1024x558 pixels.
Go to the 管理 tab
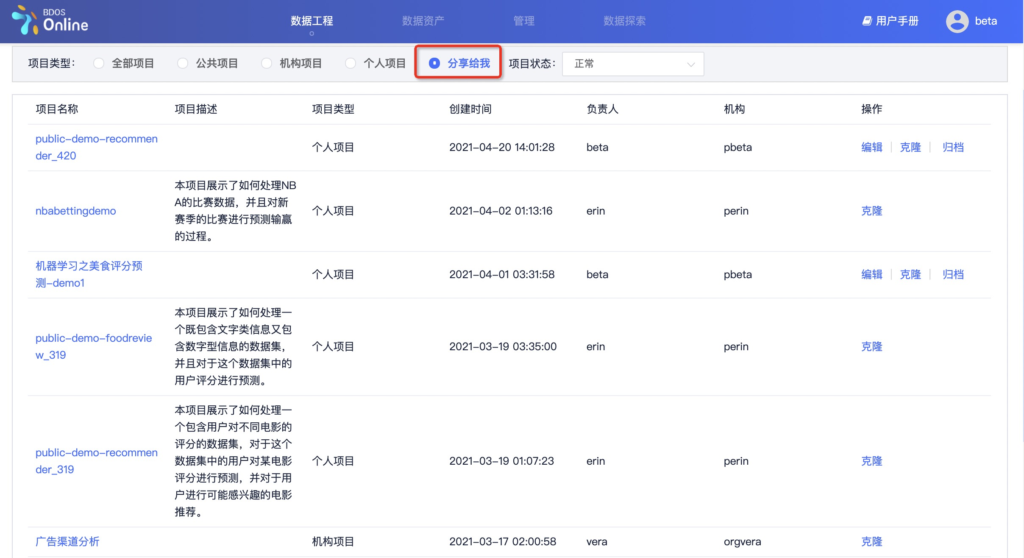point(523,21)
